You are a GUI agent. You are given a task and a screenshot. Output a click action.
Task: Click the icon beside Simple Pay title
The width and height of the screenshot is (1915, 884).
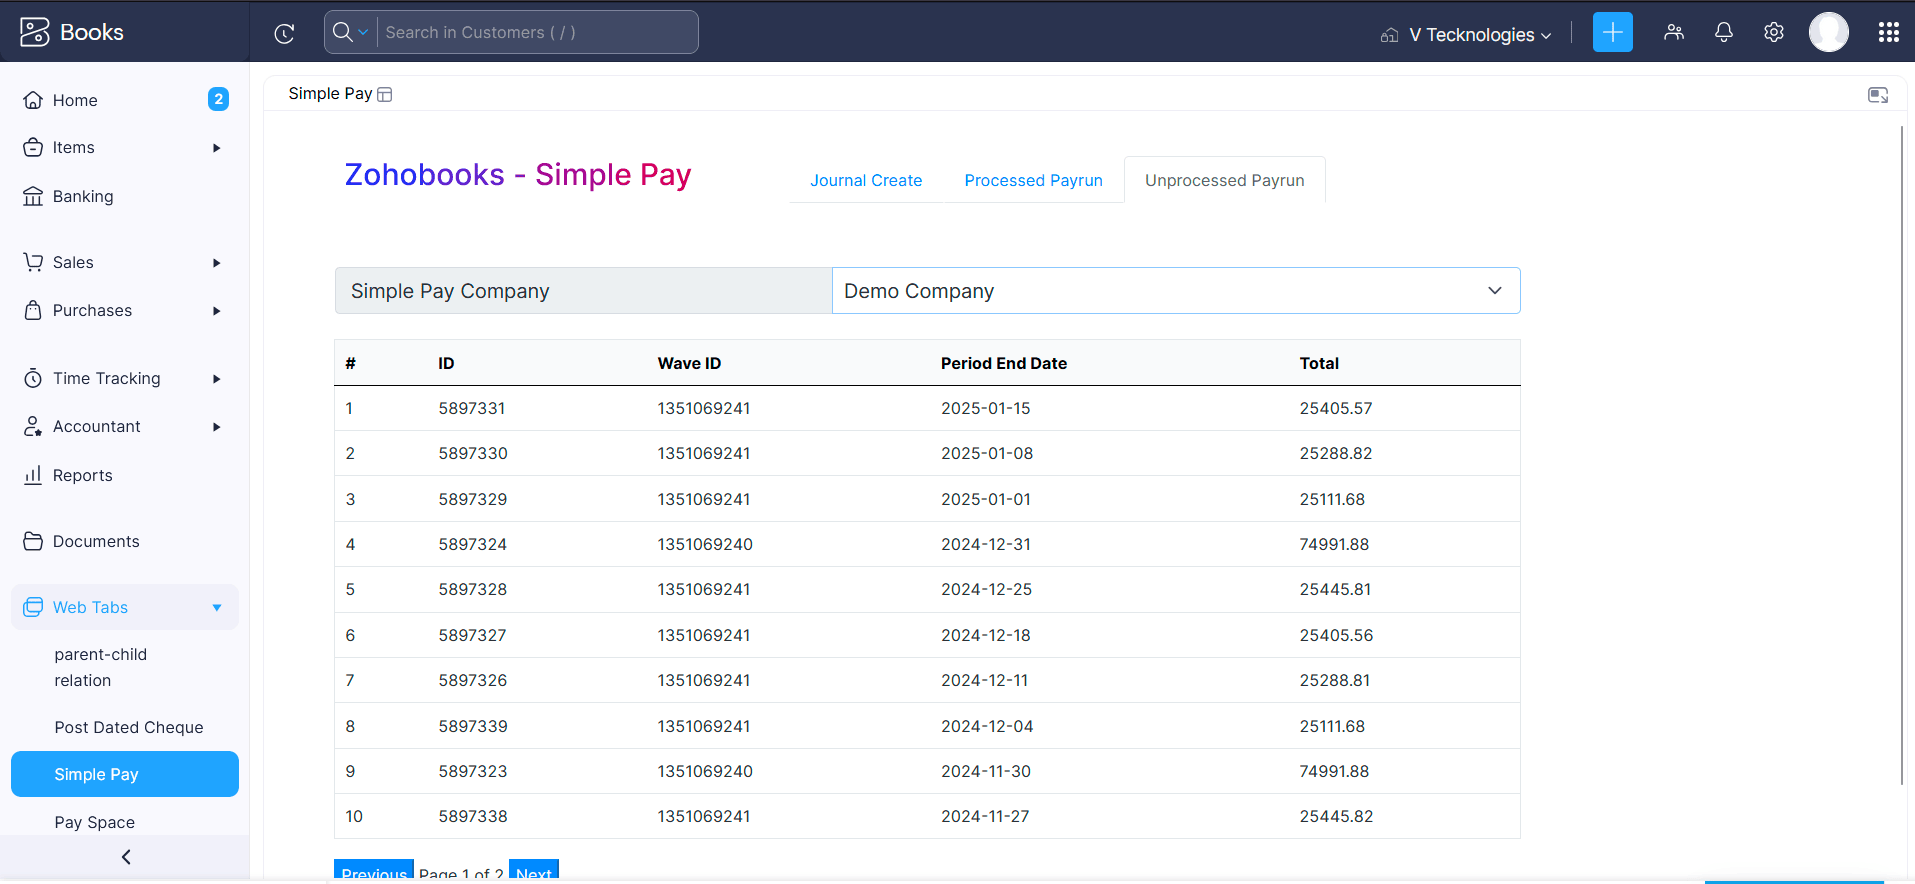(x=385, y=94)
